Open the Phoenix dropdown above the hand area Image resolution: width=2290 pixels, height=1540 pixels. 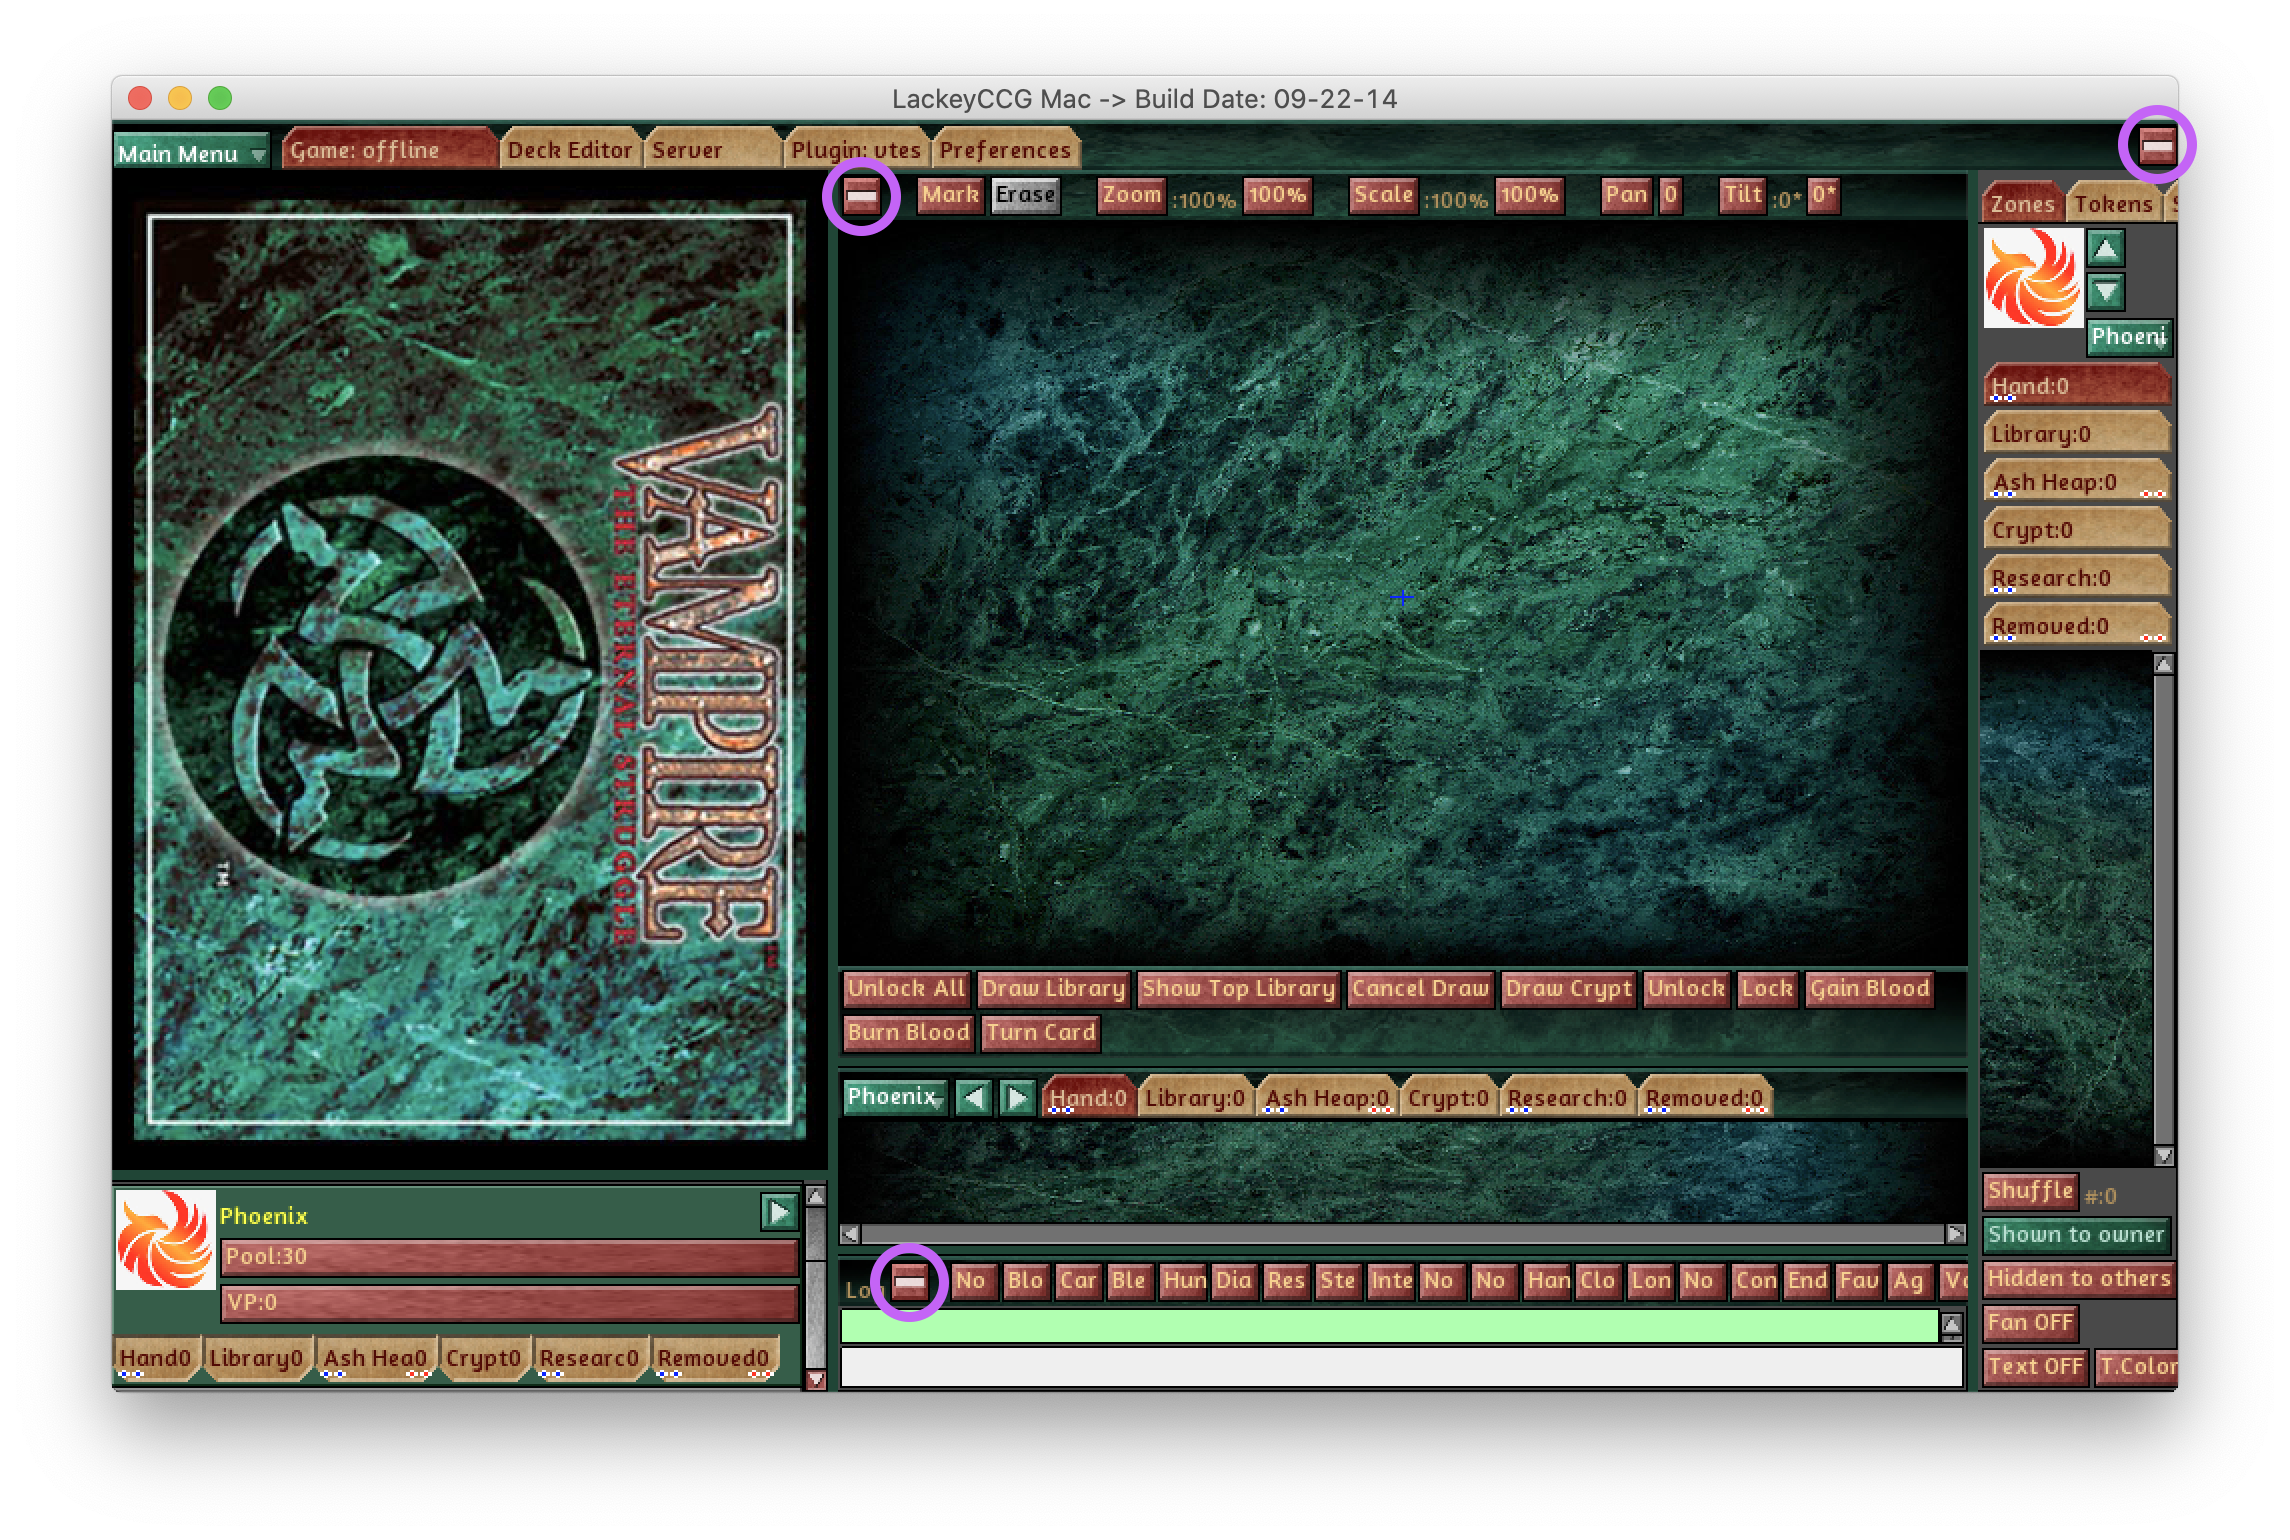[x=895, y=1097]
